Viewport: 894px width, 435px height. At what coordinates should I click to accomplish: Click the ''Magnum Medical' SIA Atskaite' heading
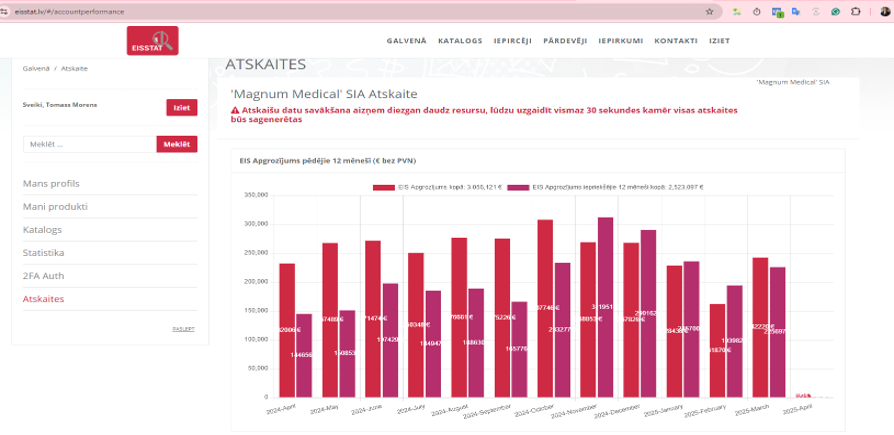click(x=324, y=93)
